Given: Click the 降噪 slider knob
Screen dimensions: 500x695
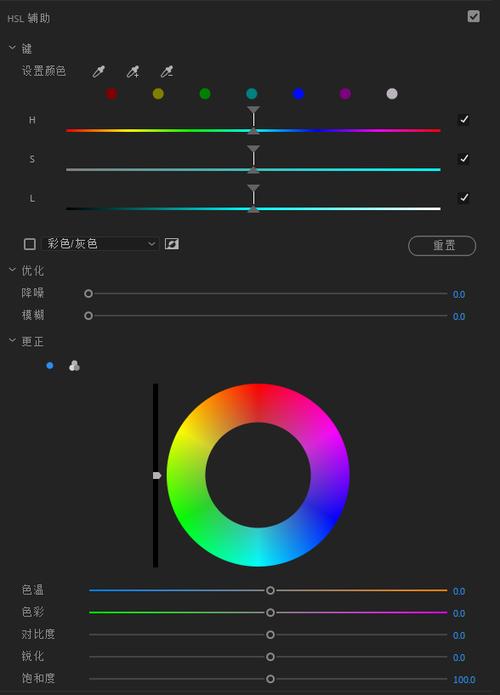Looking at the screenshot, I should coord(88,293).
